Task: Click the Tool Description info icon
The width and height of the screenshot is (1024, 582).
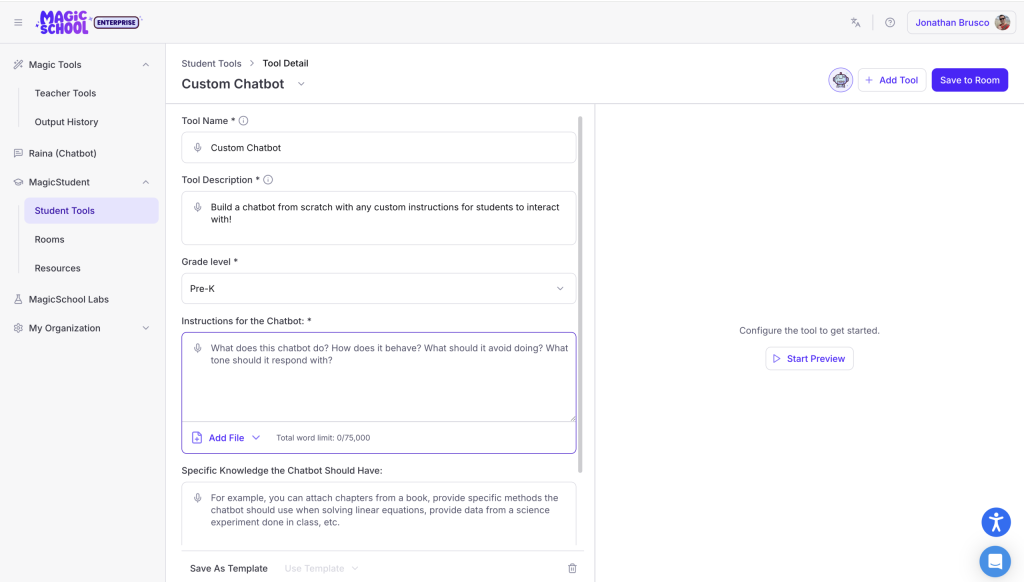Action: click(x=268, y=180)
